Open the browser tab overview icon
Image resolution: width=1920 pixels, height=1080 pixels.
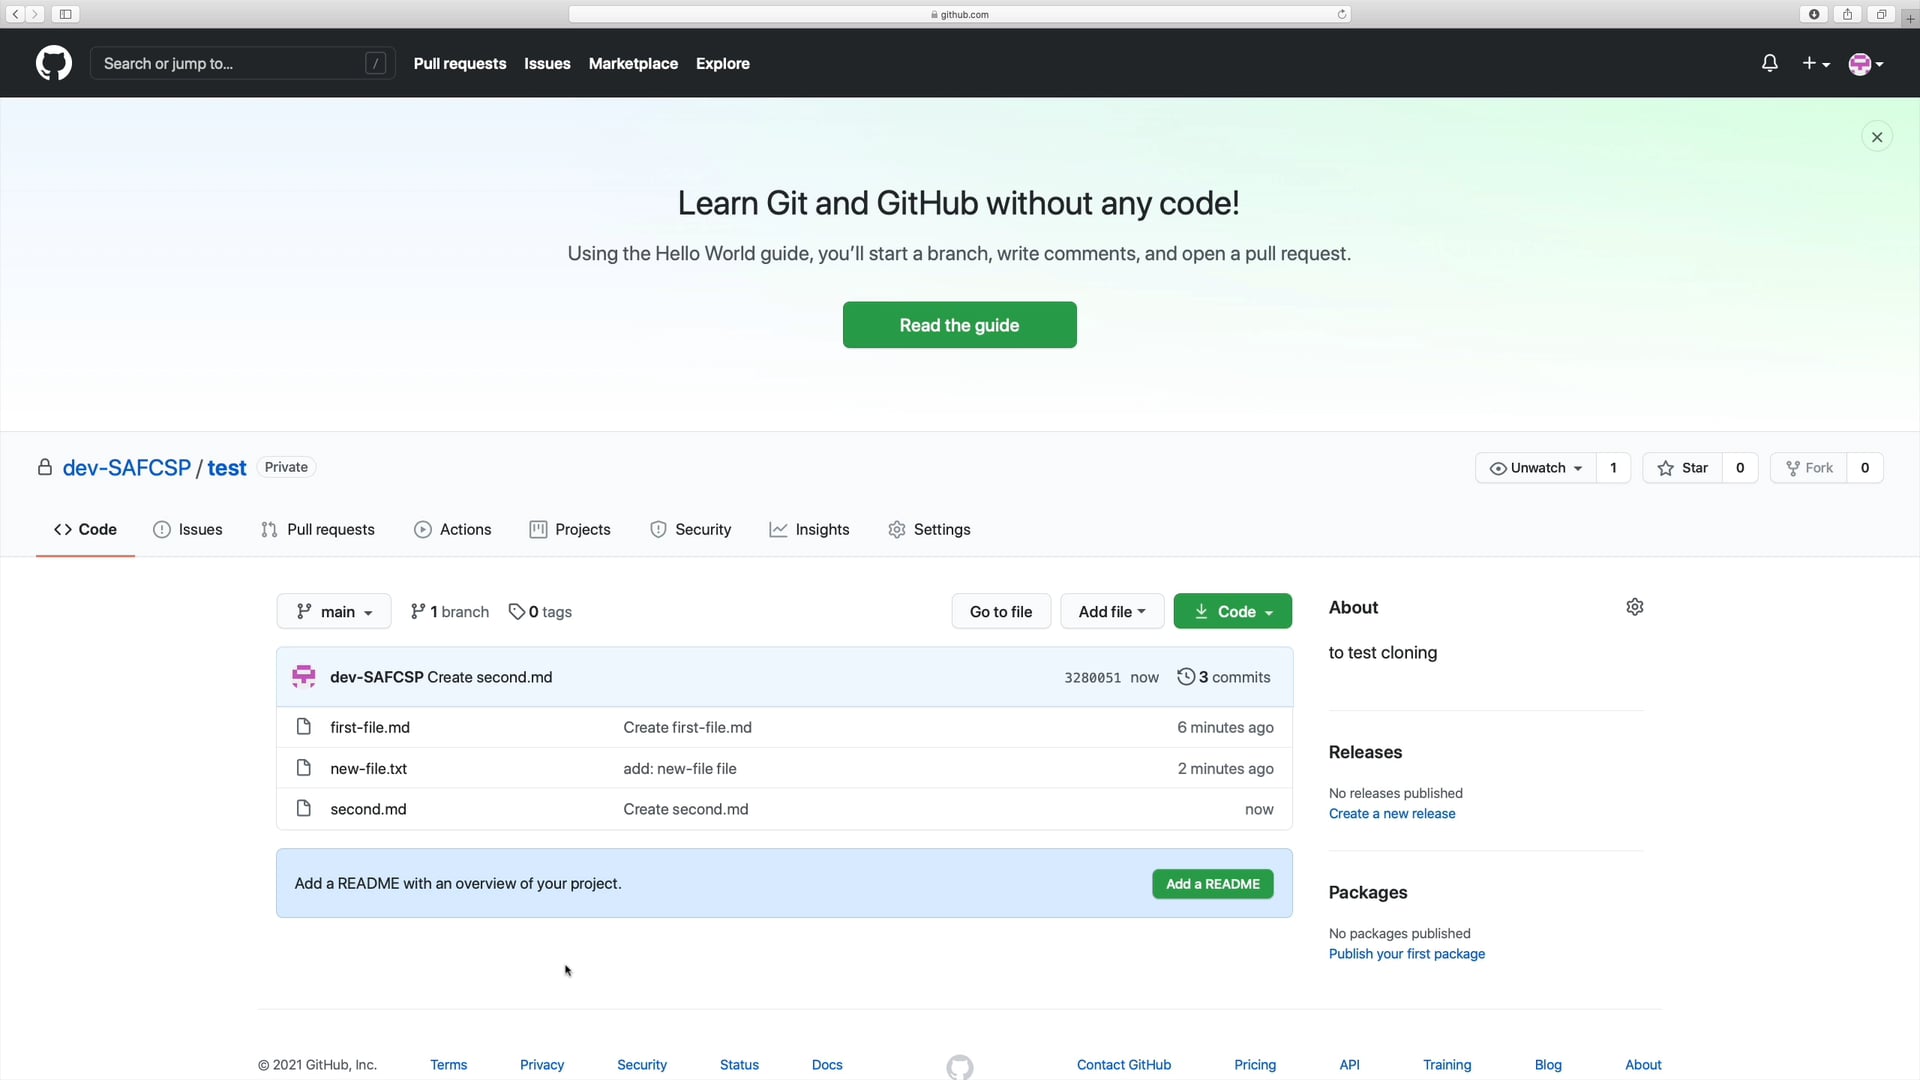pyautogui.click(x=1881, y=14)
